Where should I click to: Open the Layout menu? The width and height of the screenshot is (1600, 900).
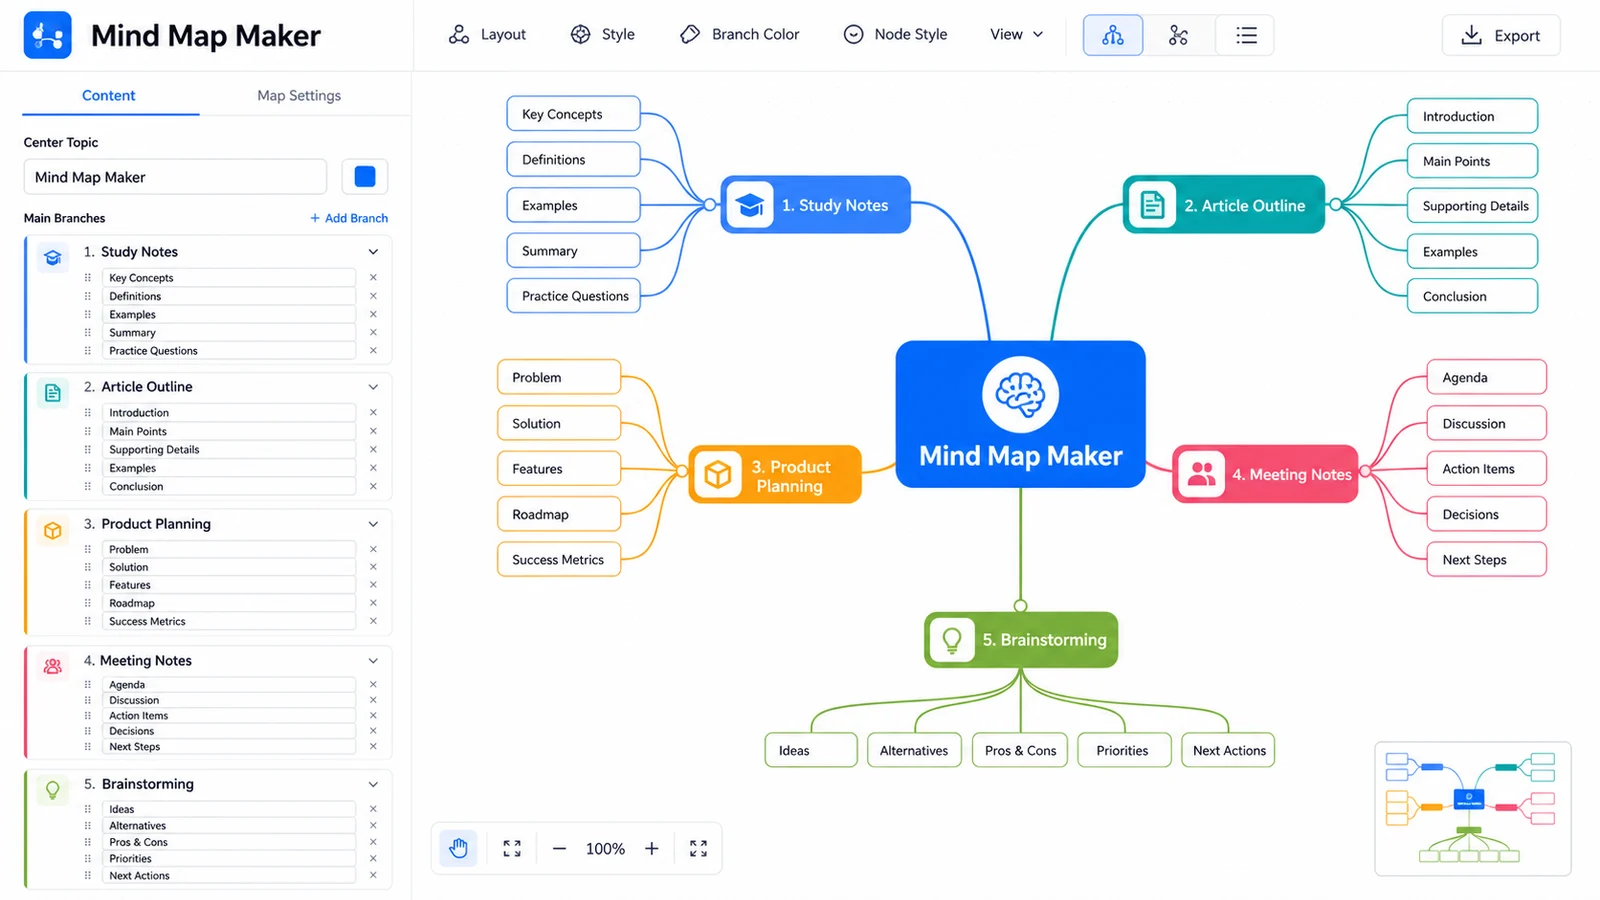[487, 34]
